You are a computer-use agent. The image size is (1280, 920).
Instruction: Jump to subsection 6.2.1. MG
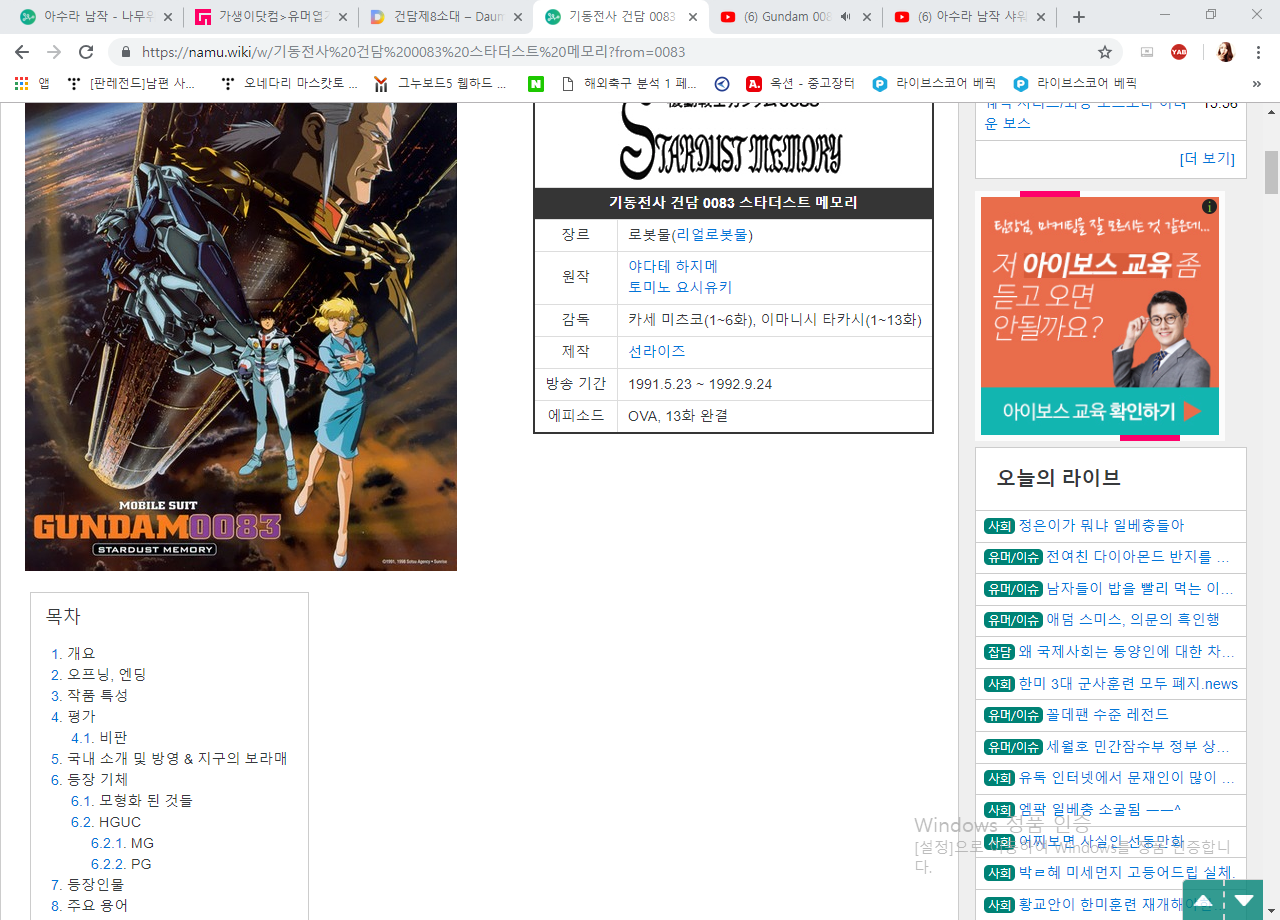[x=123, y=843]
